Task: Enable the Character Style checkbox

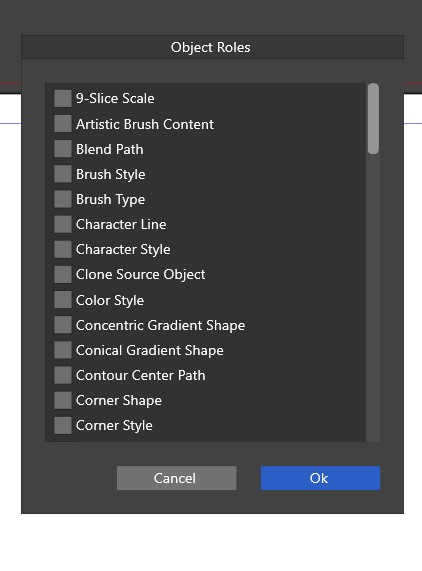Action: coord(63,249)
